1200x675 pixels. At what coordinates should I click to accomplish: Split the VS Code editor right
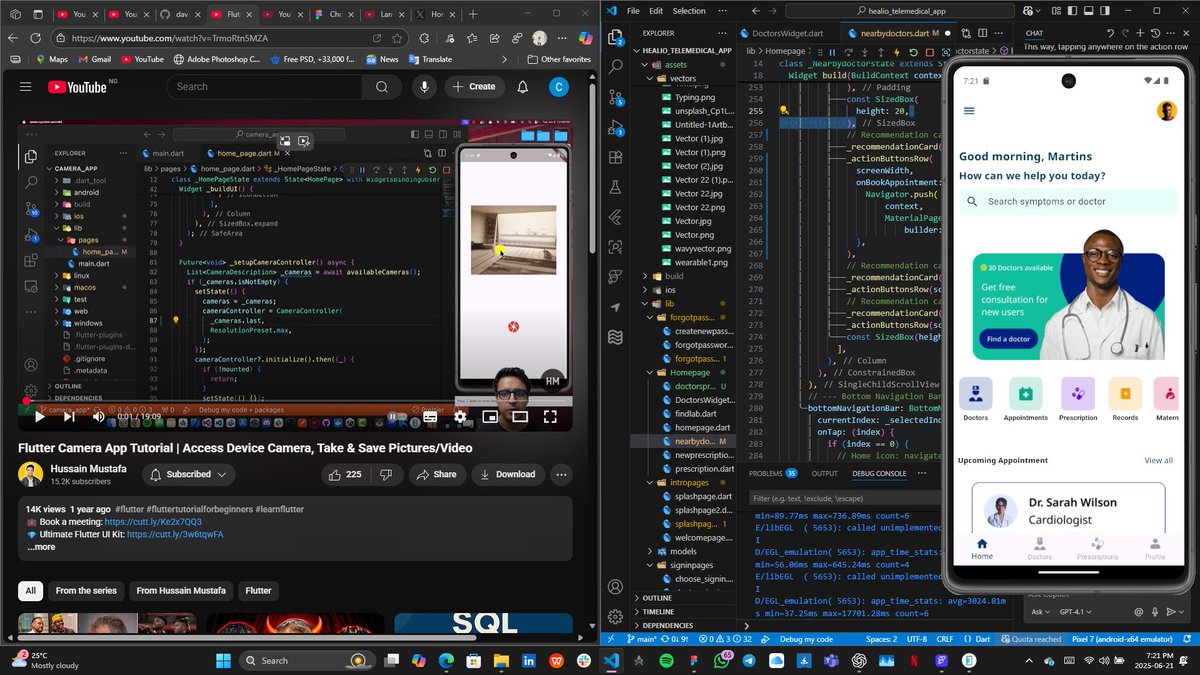(983, 33)
